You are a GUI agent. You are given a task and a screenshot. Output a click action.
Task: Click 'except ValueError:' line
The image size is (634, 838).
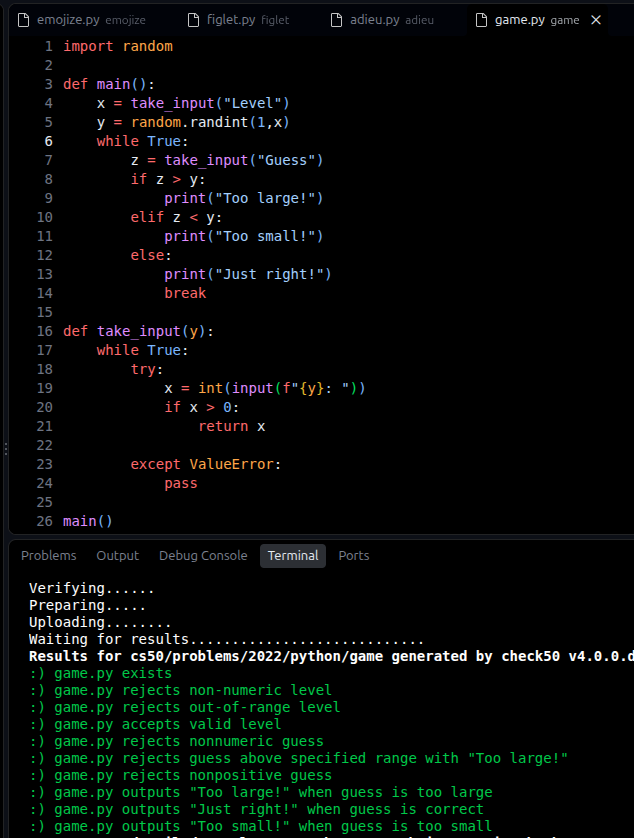point(206,464)
